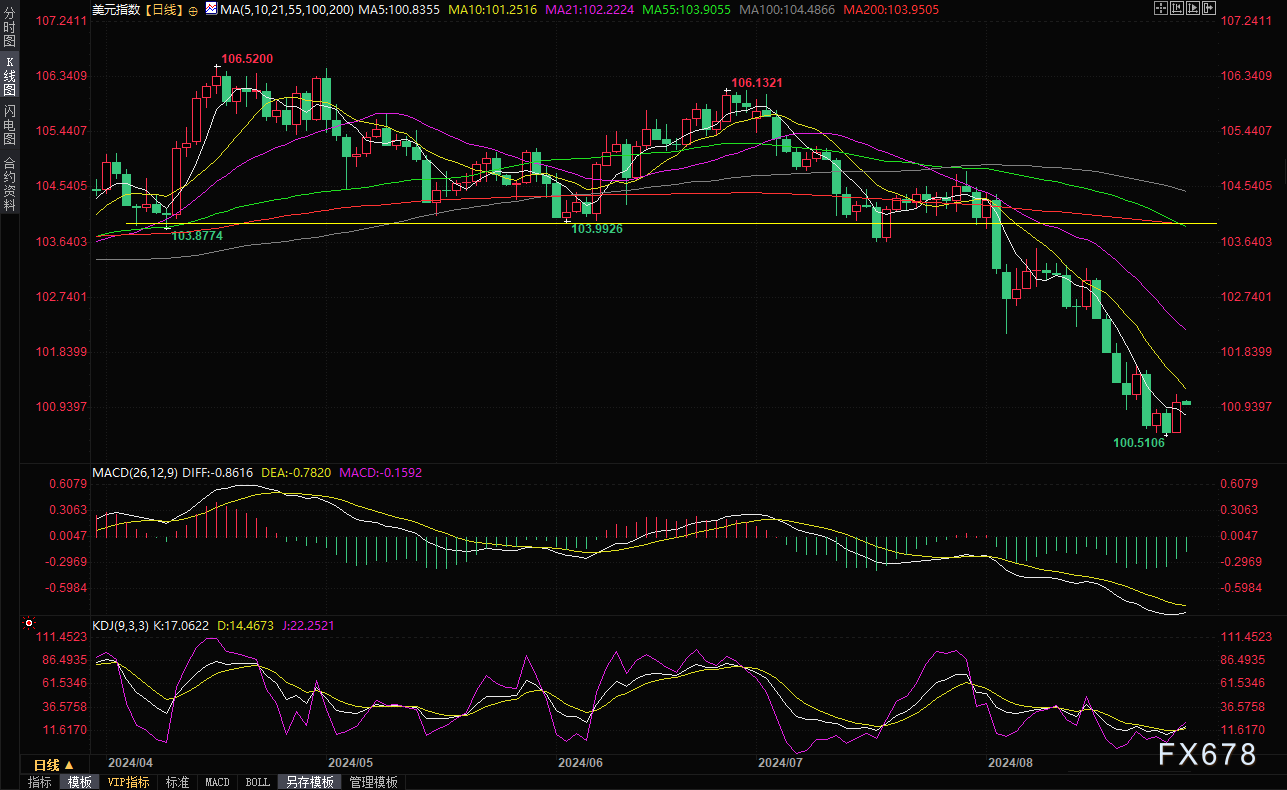This screenshot has height=790, width=1287.
Task: Click the red sun marker near KDJ
Action: click(x=28, y=623)
